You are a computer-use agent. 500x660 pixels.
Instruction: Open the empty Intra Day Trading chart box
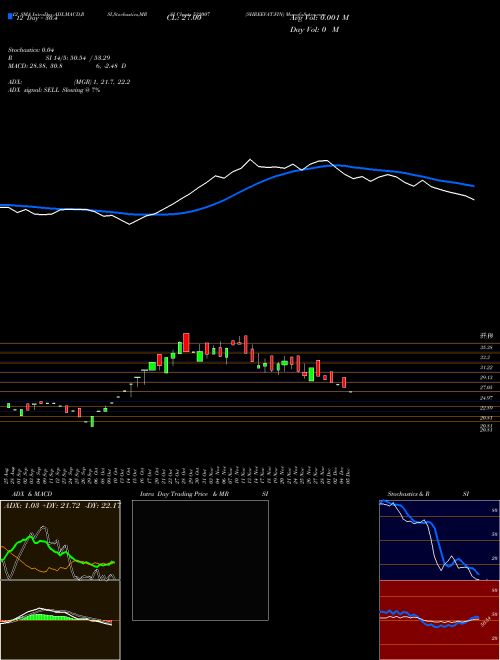200,560
